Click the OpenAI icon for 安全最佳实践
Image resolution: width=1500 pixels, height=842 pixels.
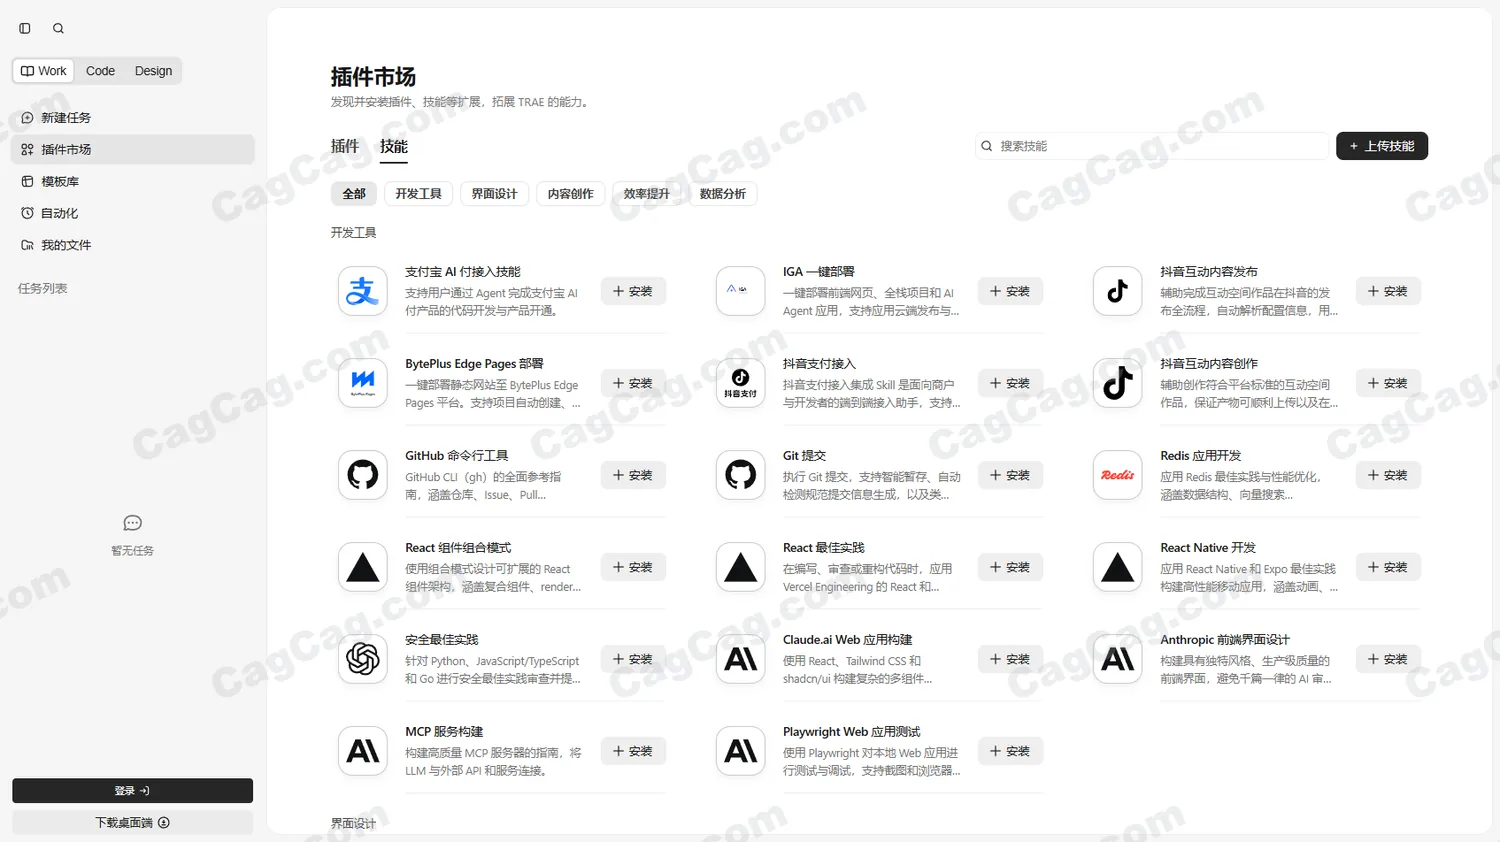[x=363, y=659]
